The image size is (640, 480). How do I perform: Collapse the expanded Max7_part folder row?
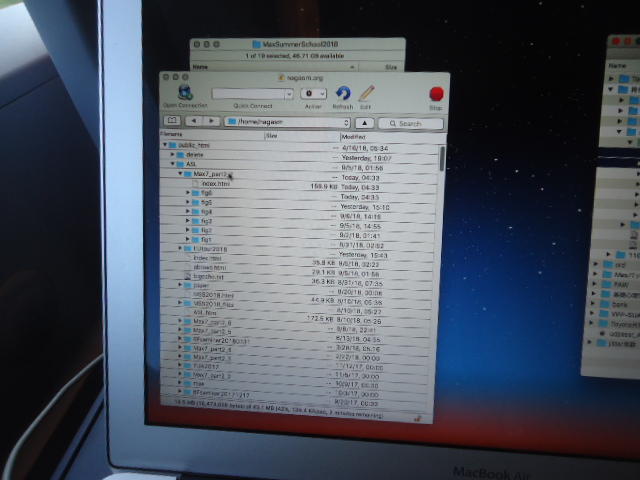point(180,173)
